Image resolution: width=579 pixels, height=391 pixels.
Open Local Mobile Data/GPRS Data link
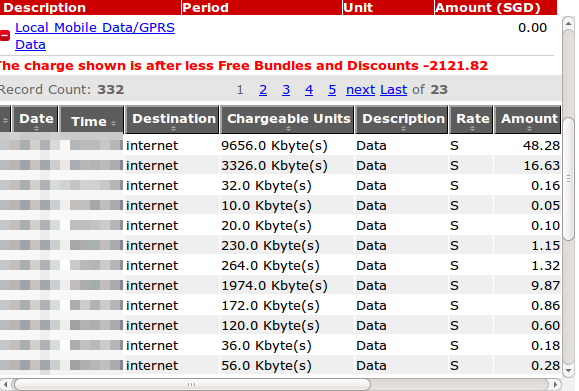(x=95, y=36)
